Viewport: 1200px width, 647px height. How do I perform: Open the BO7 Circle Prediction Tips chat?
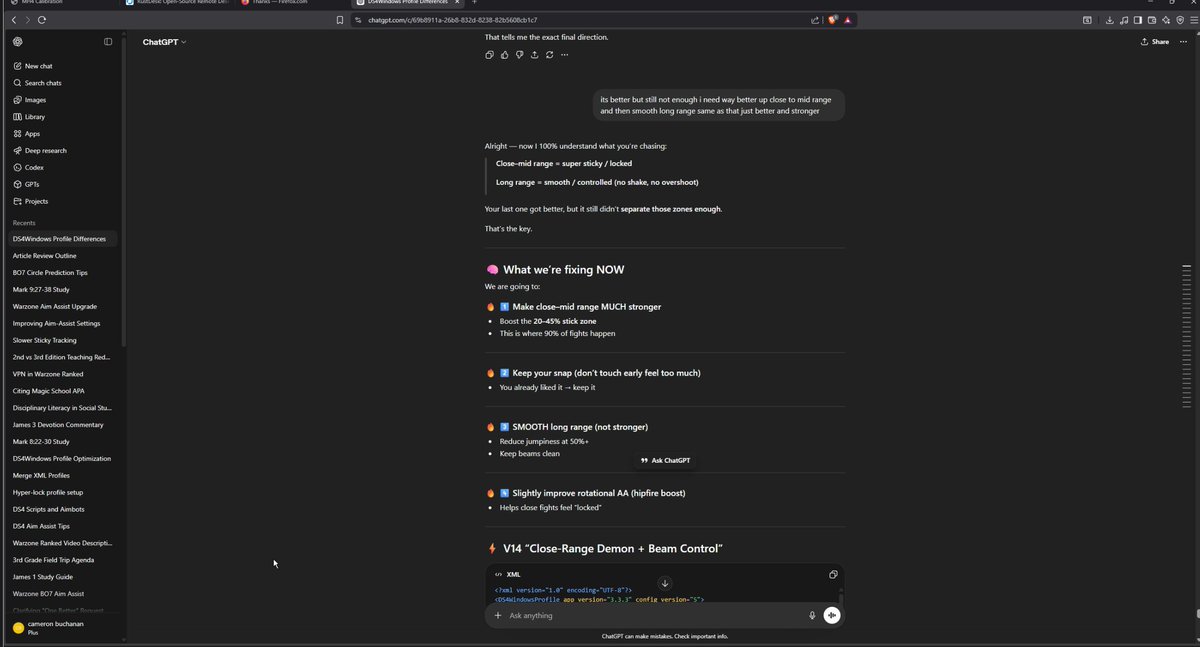click(61, 273)
